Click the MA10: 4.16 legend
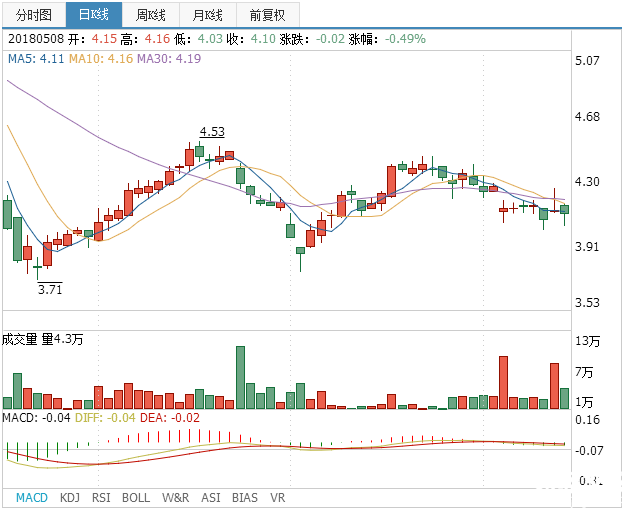 point(101,59)
